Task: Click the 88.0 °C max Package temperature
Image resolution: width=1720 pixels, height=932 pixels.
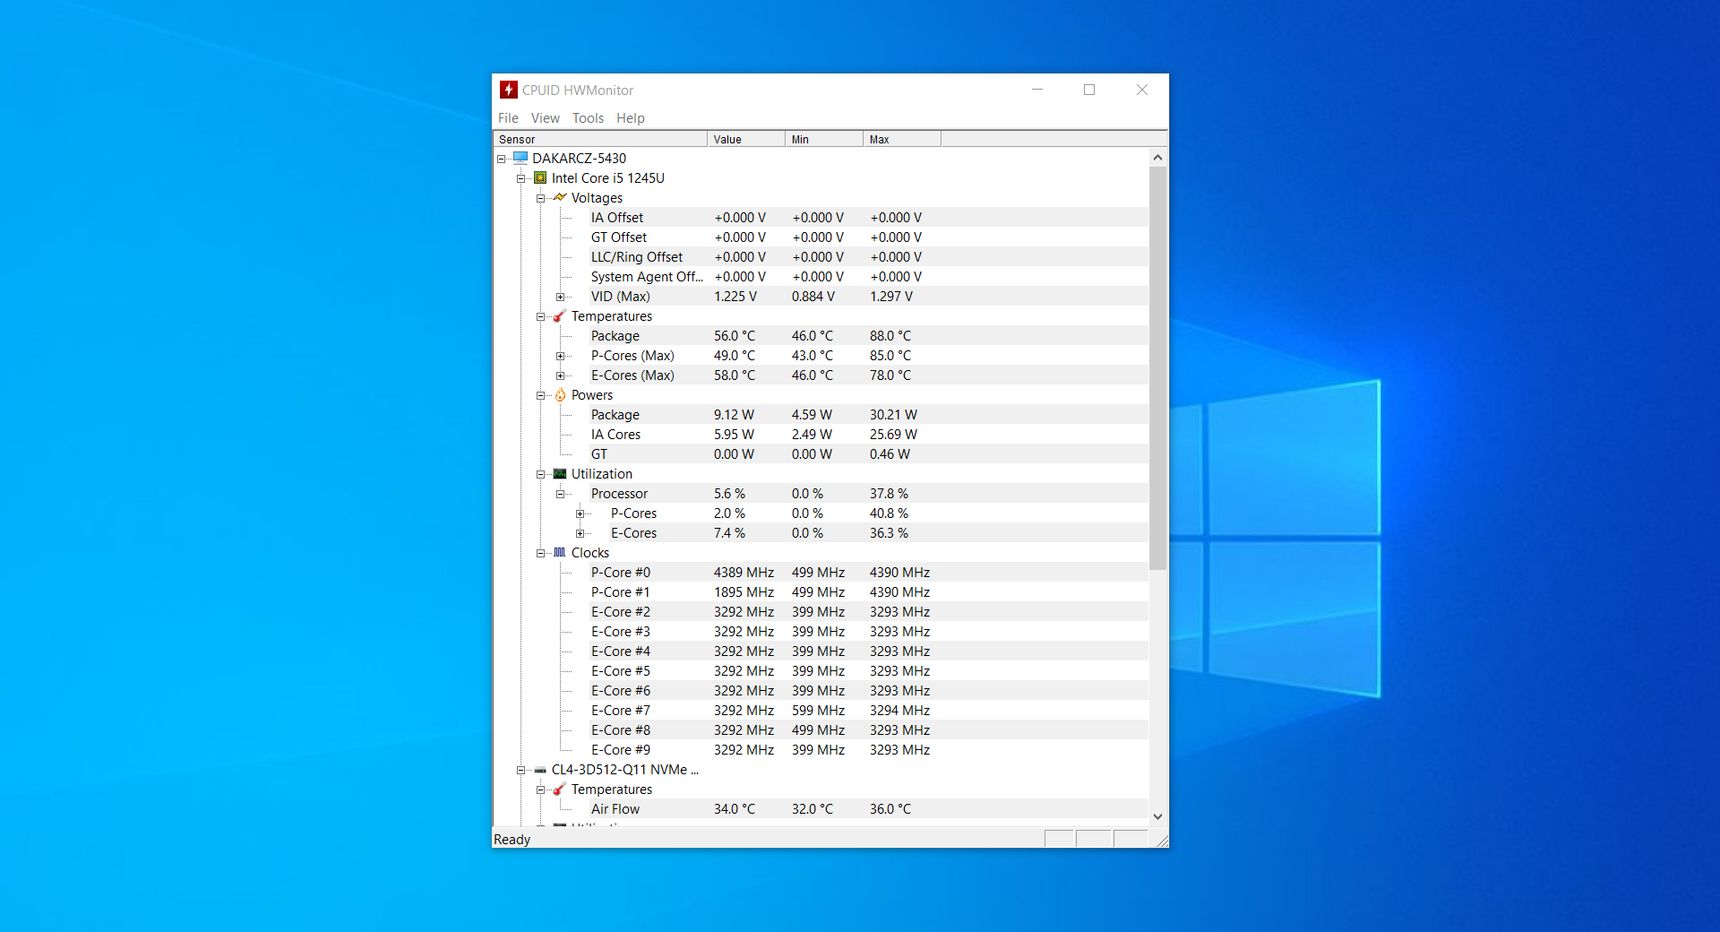Action: coord(890,336)
